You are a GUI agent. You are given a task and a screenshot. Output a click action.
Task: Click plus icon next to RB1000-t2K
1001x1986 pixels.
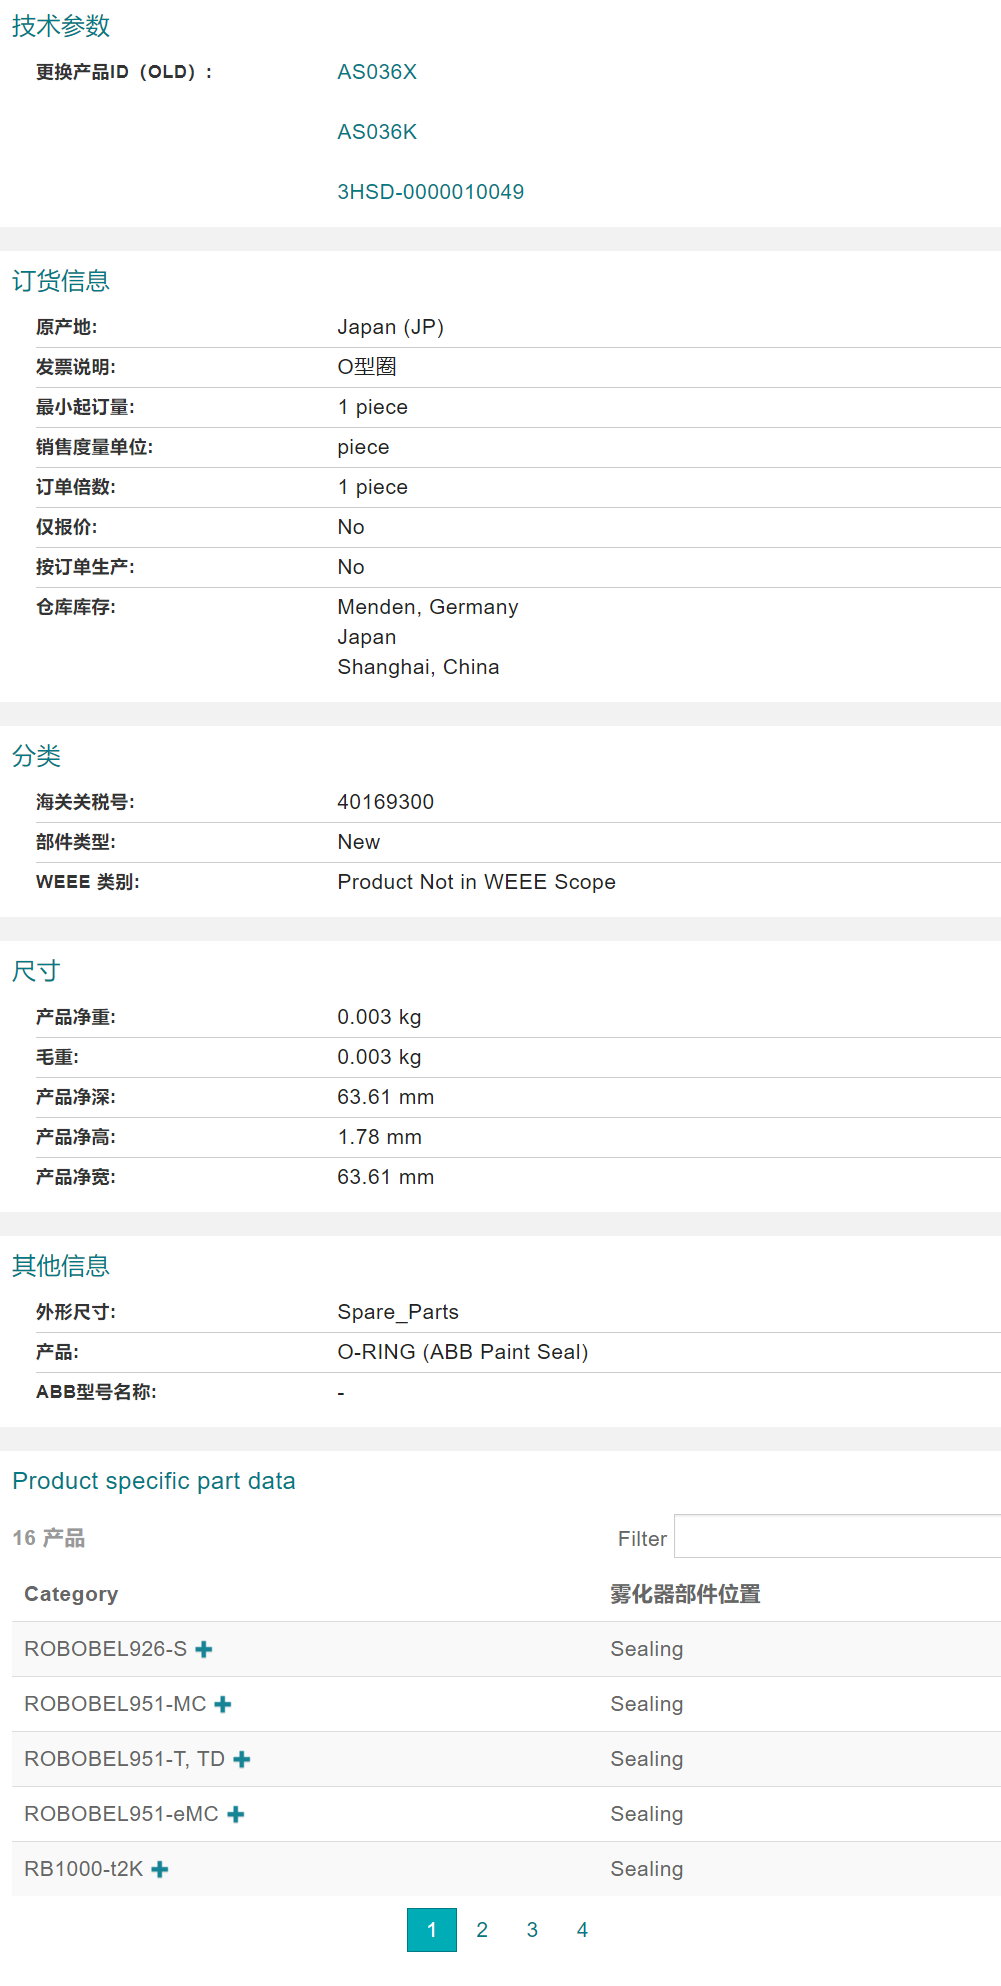click(160, 1869)
